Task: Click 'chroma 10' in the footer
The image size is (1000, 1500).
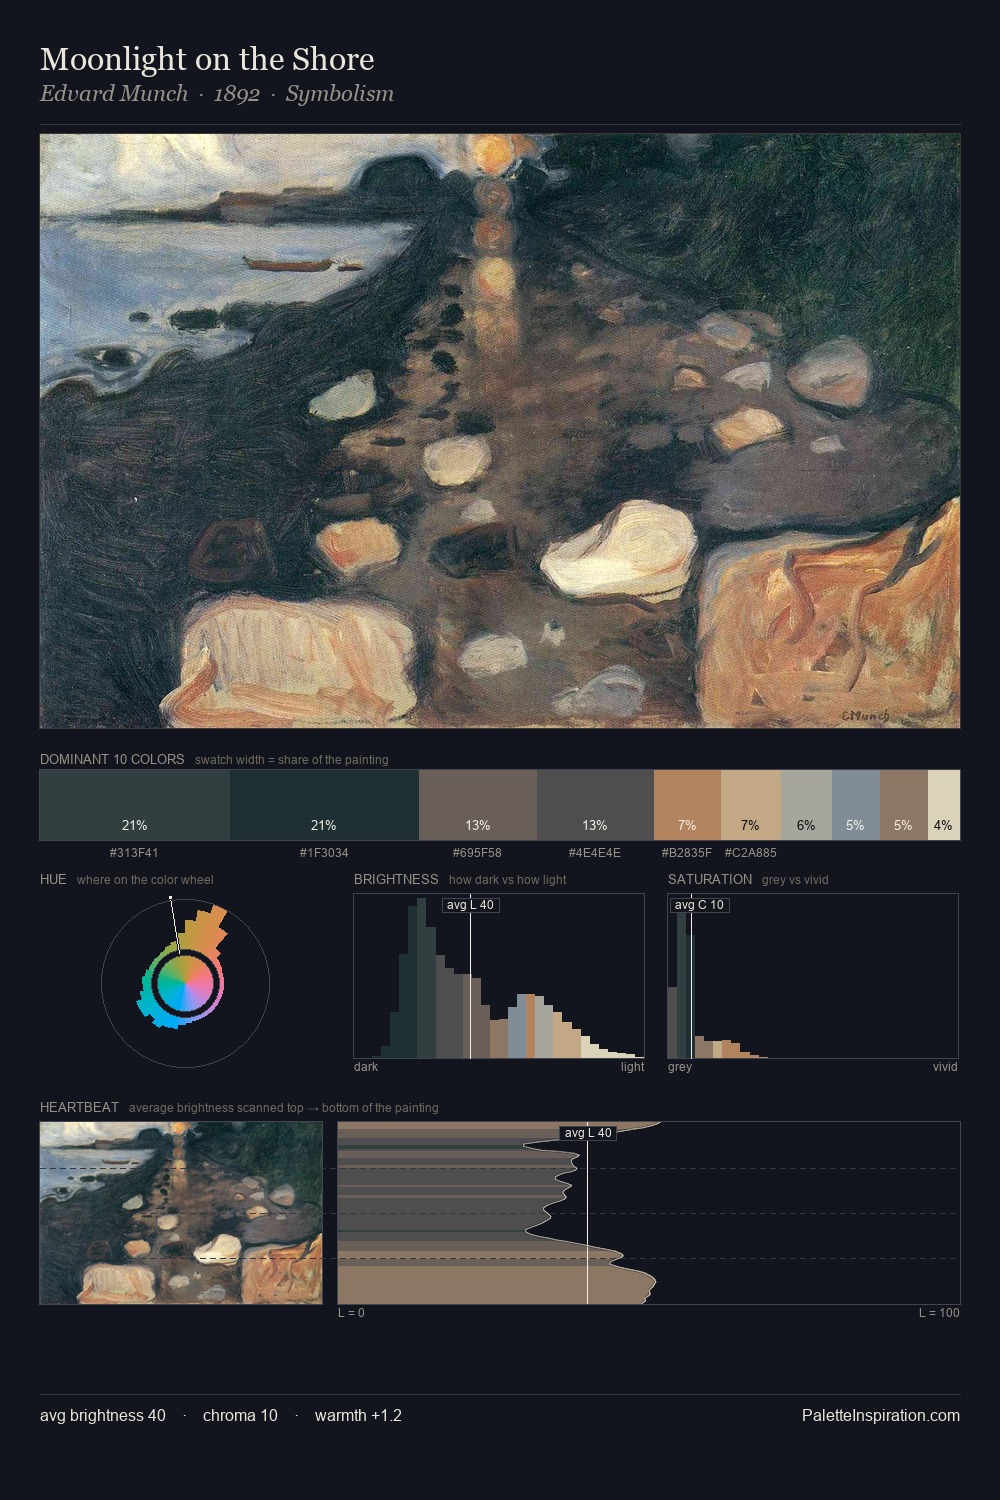Action: (x=240, y=1415)
